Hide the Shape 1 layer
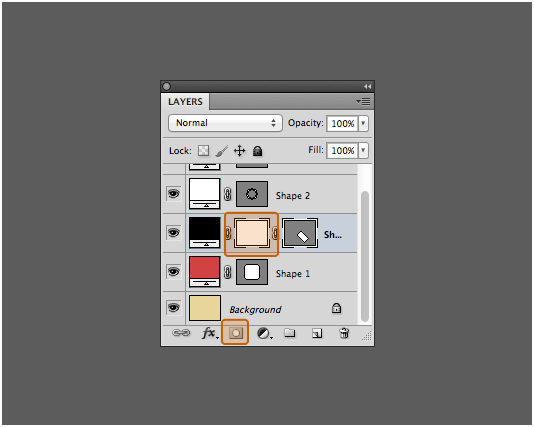Viewport: 534px width, 427px height. [174, 272]
